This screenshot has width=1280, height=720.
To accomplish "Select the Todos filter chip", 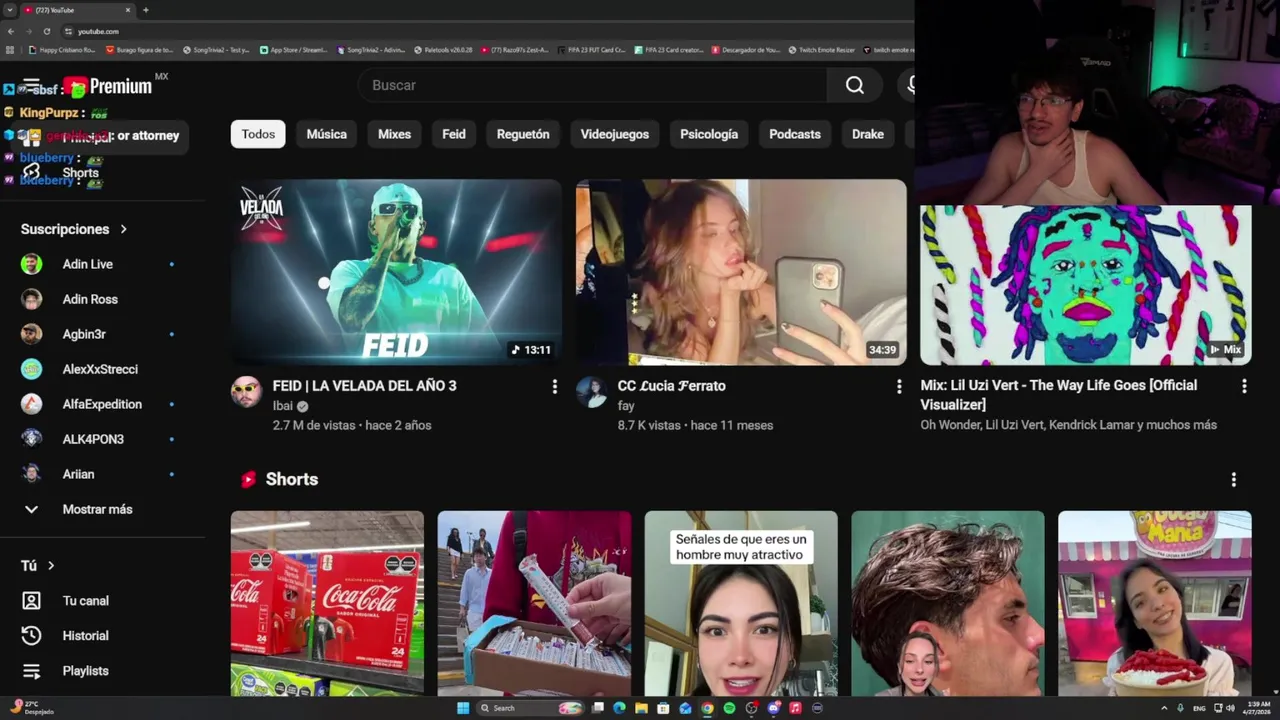I will tap(258, 134).
